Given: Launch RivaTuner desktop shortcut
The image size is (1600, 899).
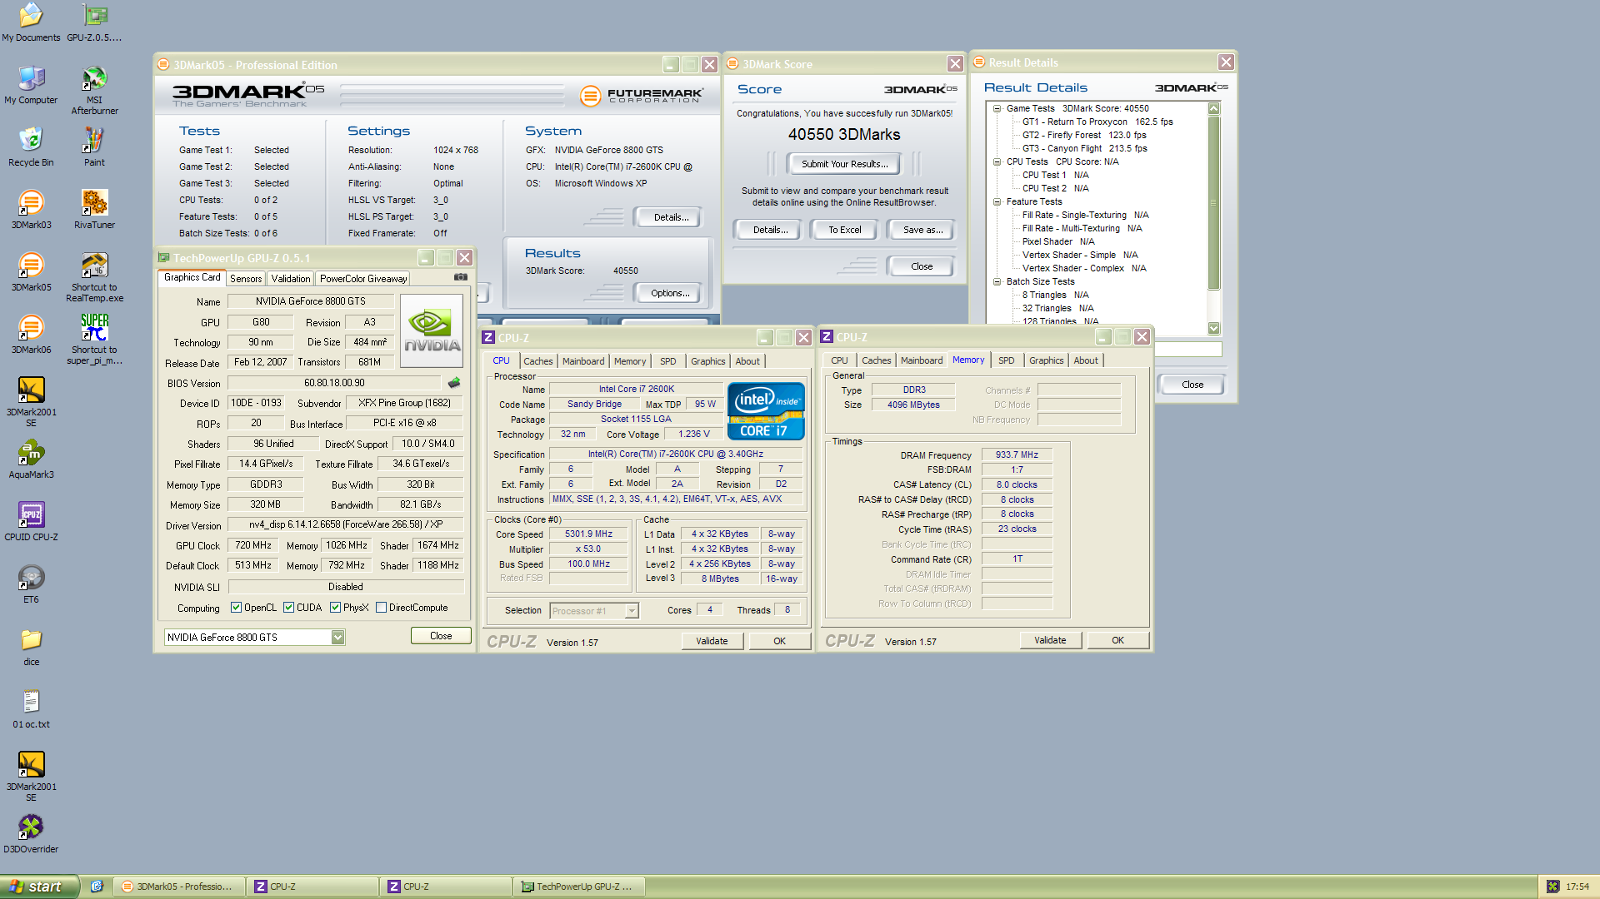Looking at the screenshot, I should coord(94,210).
